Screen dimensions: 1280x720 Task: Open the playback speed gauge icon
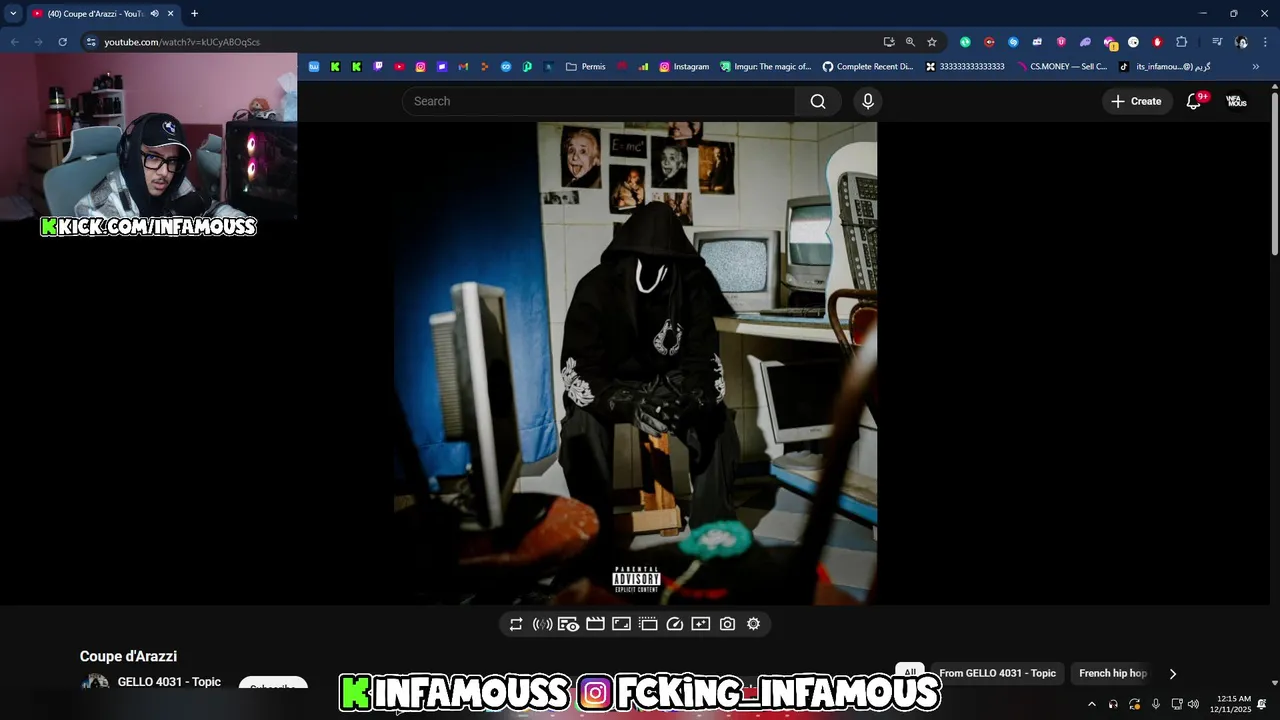pos(675,624)
